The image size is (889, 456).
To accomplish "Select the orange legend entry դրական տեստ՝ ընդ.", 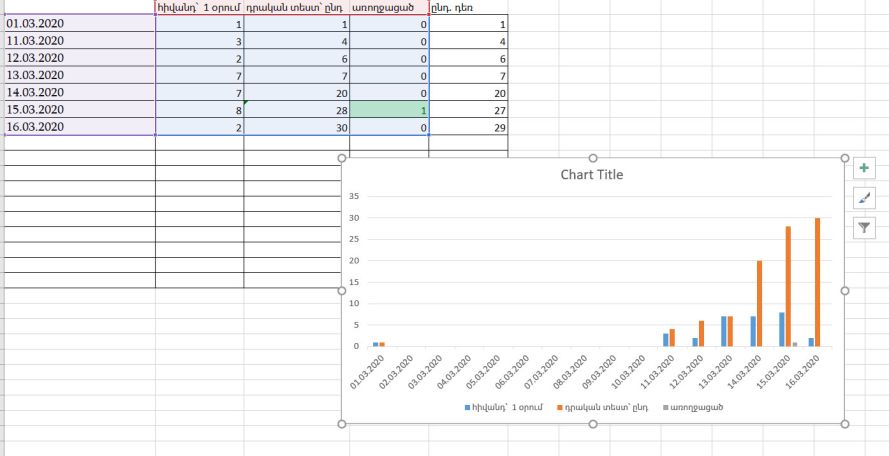I will pyautogui.click(x=604, y=407).
